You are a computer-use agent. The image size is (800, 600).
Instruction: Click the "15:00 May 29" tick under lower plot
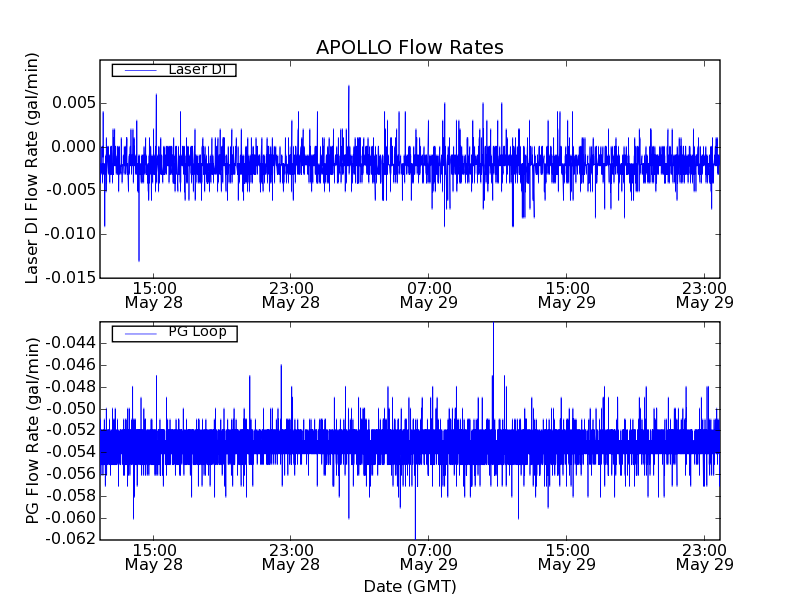[x=566, y=557]
